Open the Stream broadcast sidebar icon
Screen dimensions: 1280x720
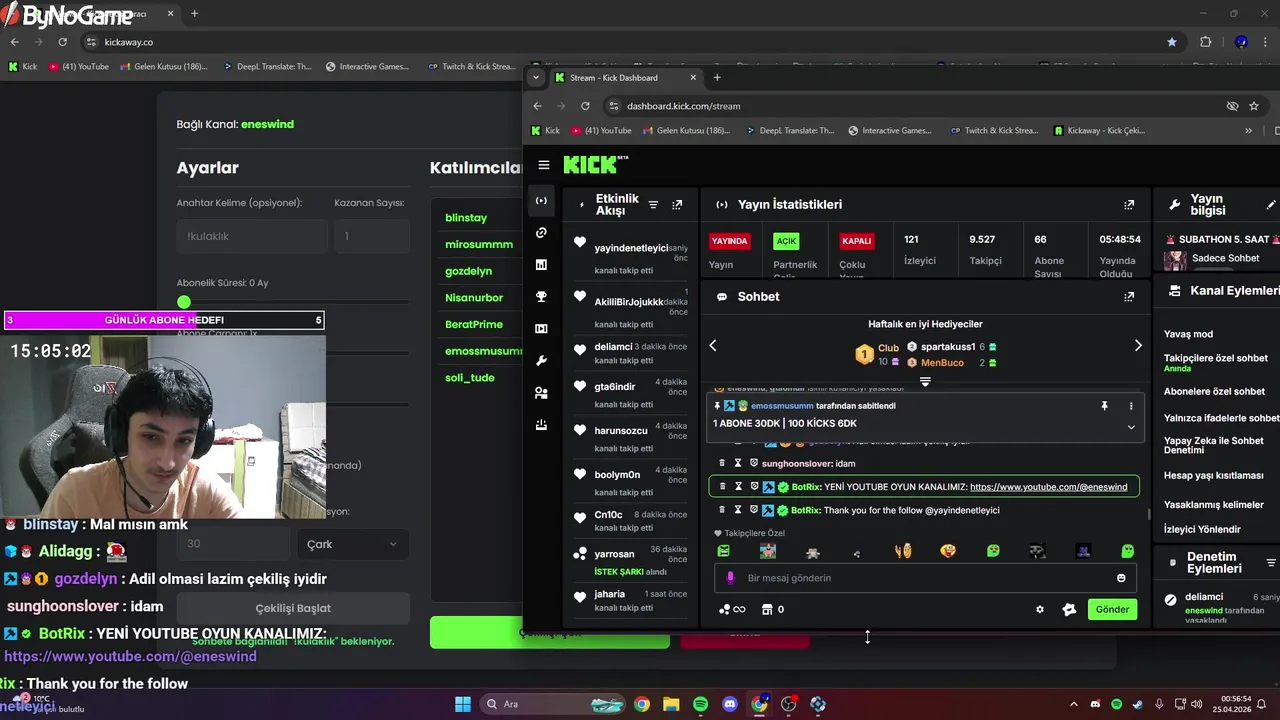point(541,201)
